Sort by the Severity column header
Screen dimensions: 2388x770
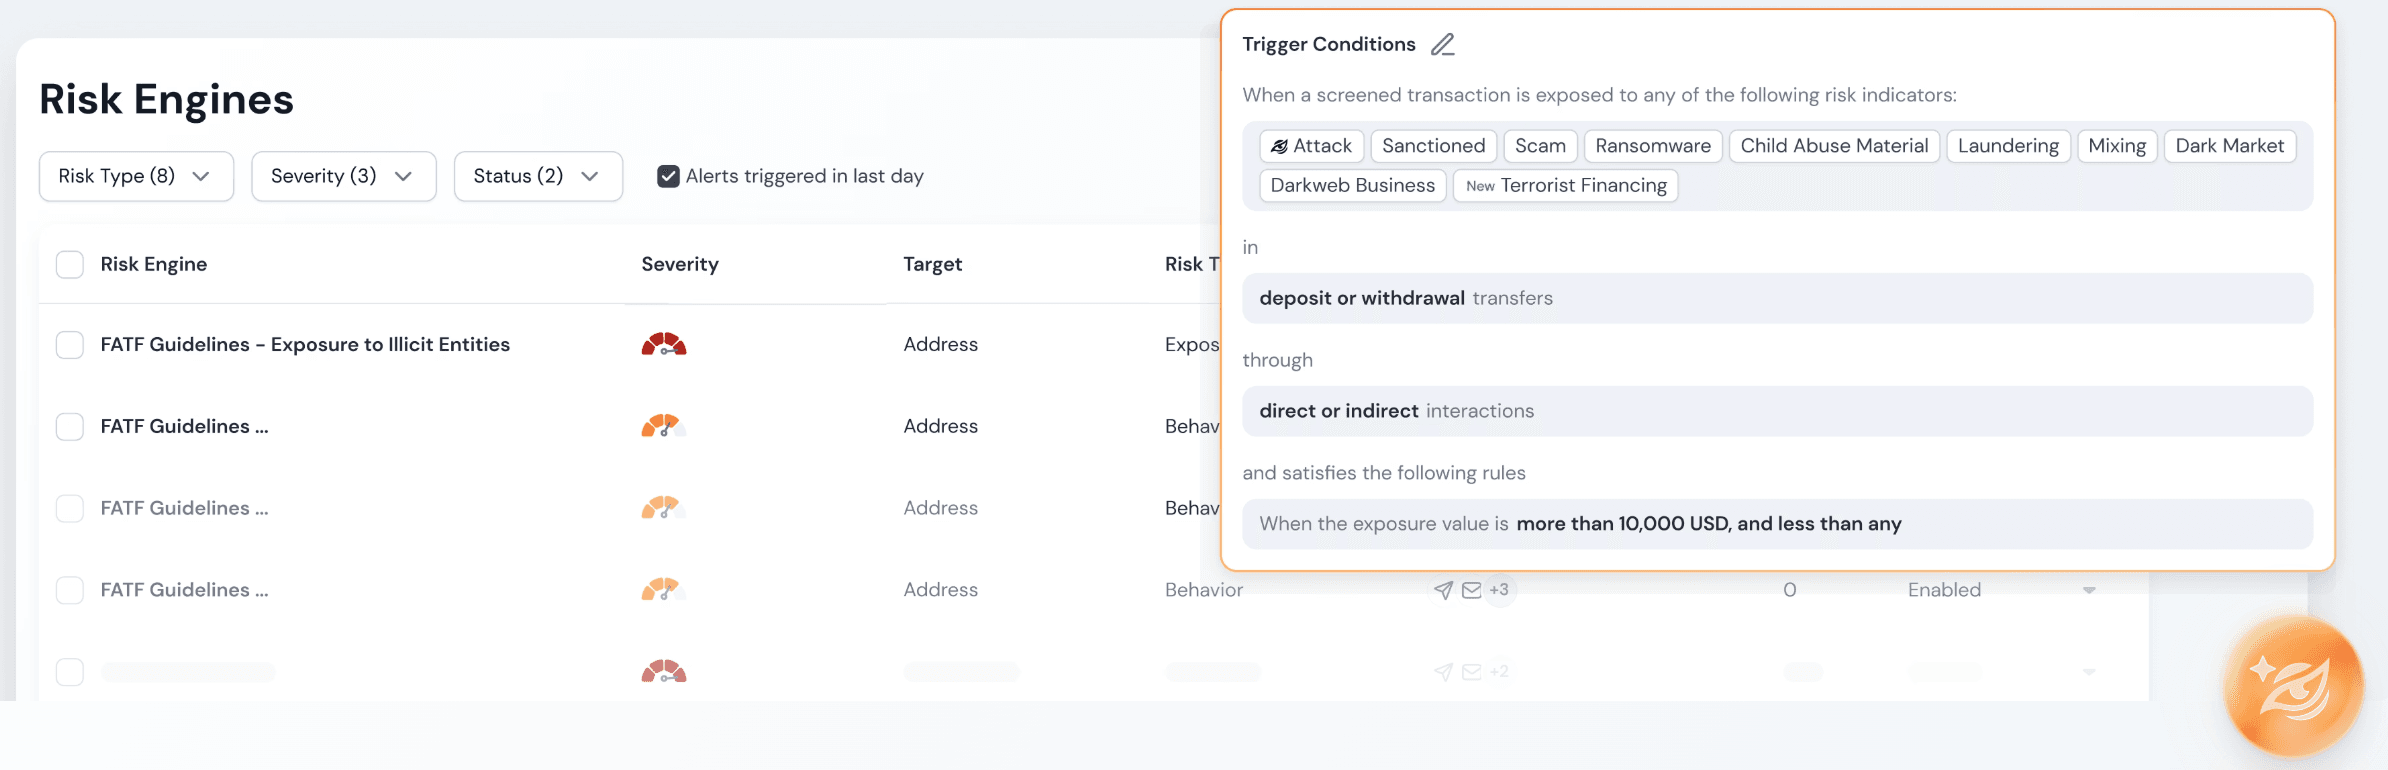click(680, 264)
